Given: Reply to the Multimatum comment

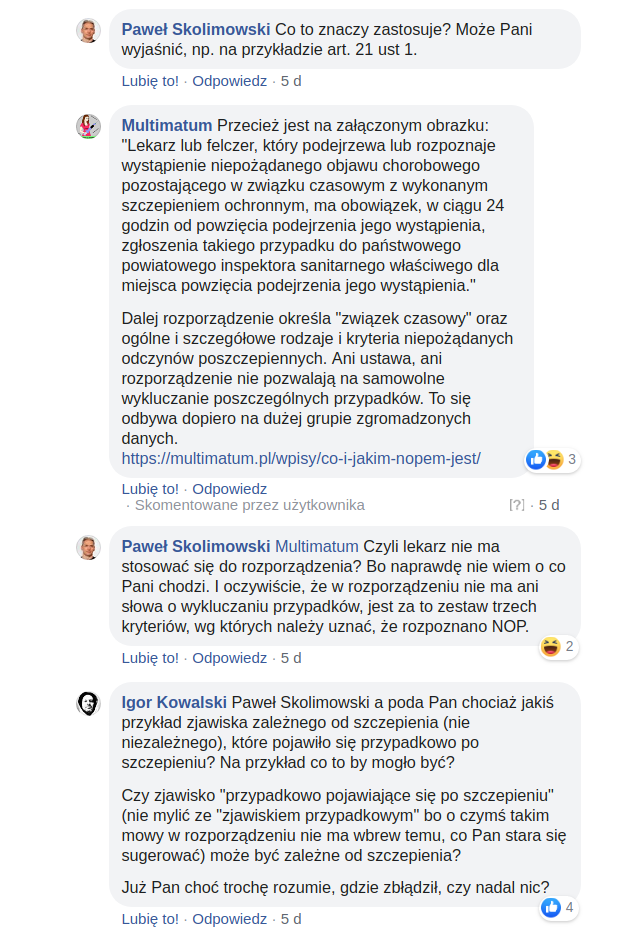Looking at the screenshot, I should coord(229,489).
